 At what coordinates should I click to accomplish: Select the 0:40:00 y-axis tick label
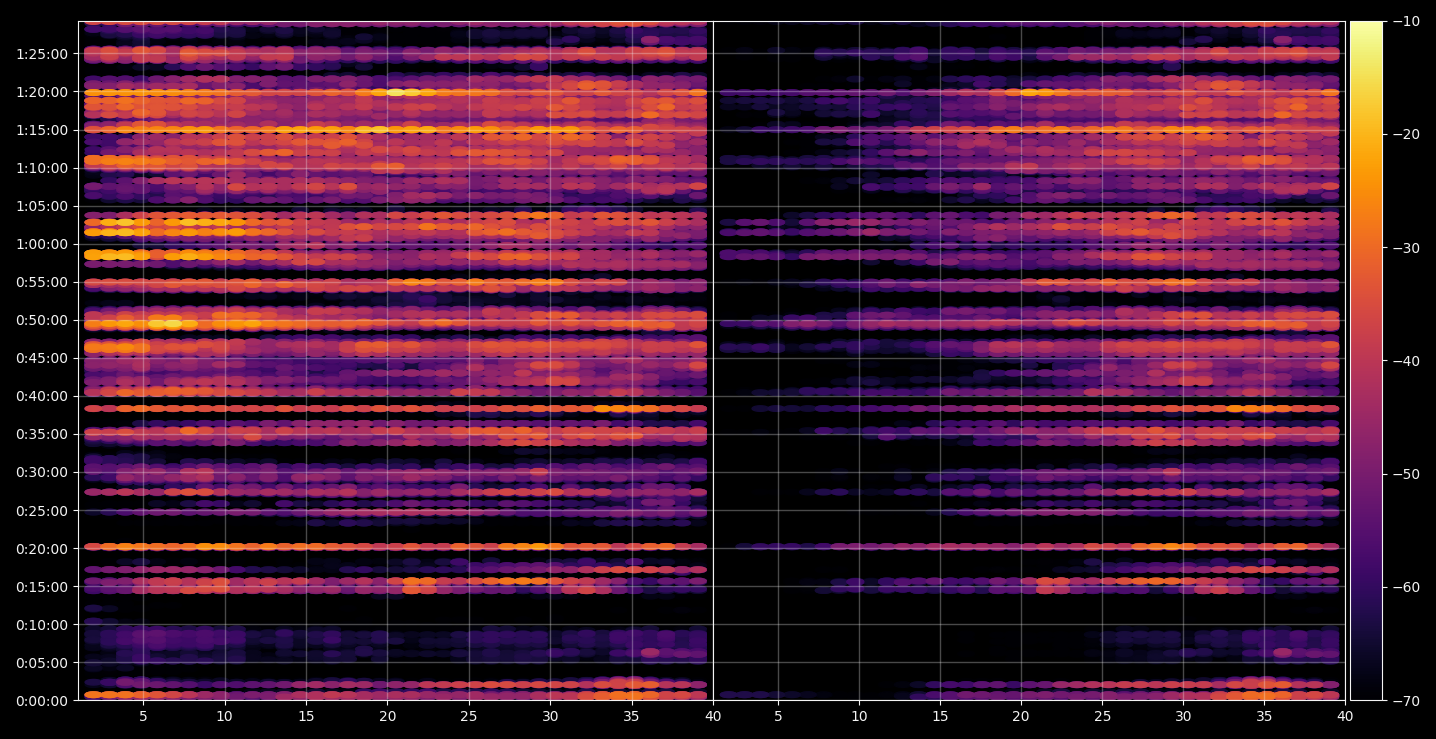42,396
